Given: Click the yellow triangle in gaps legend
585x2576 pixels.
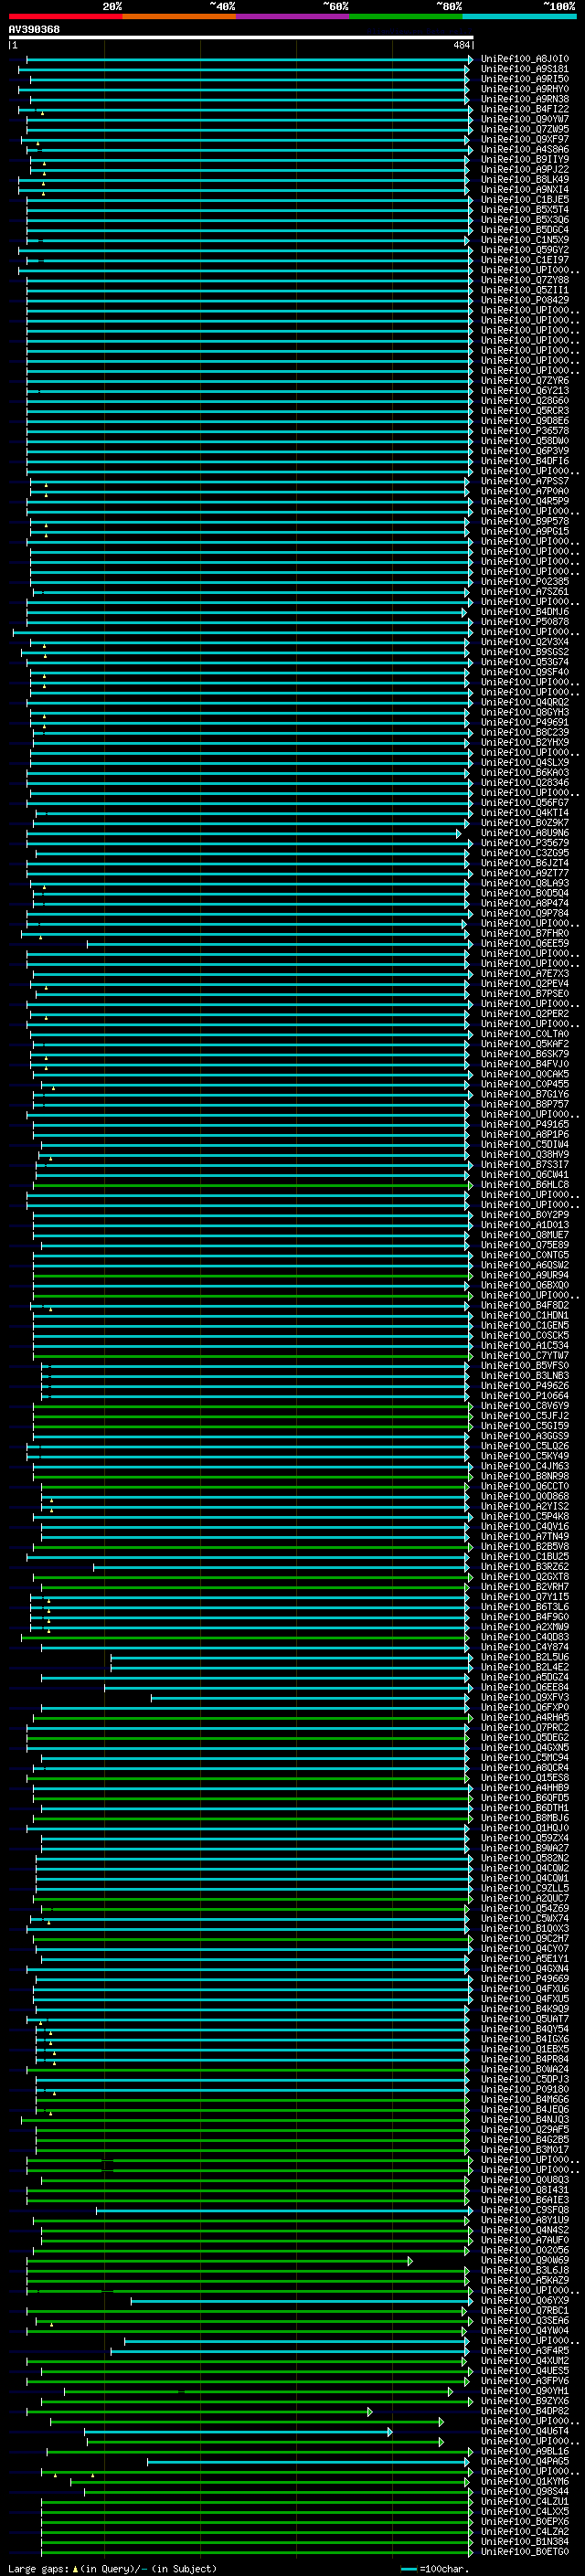Looking at the screenshot, I should pyautogui.click(x=75, y=2568).
